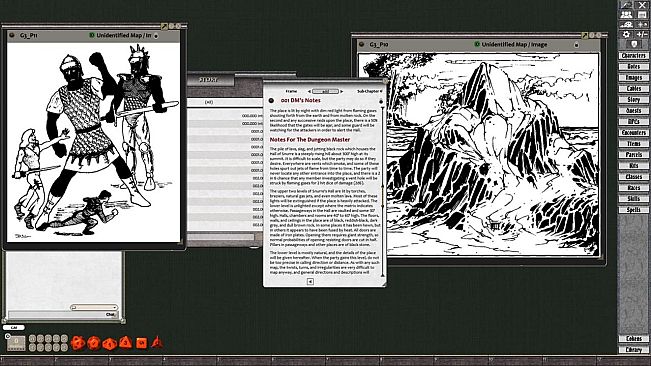Viewport: 651px width, 366px height.
Task: Click the DM's Notes vertical scrollbar
Action: point(382,191)
